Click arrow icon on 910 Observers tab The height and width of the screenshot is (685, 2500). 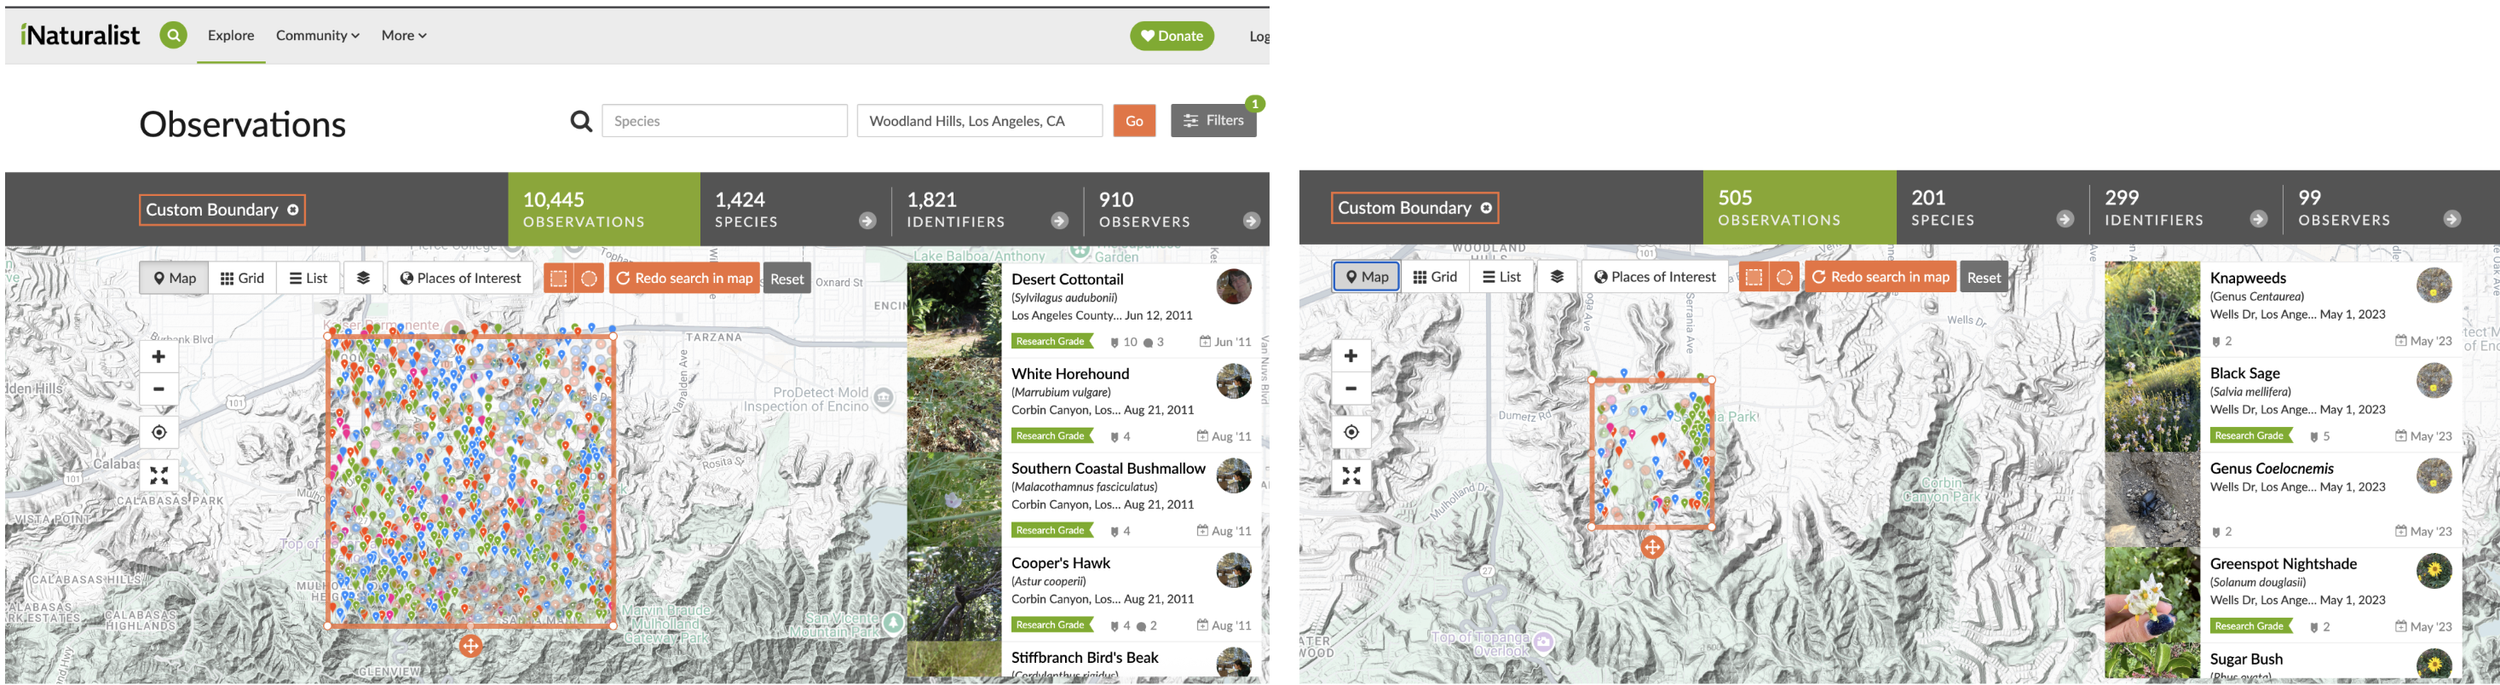tap(1251, 221)
